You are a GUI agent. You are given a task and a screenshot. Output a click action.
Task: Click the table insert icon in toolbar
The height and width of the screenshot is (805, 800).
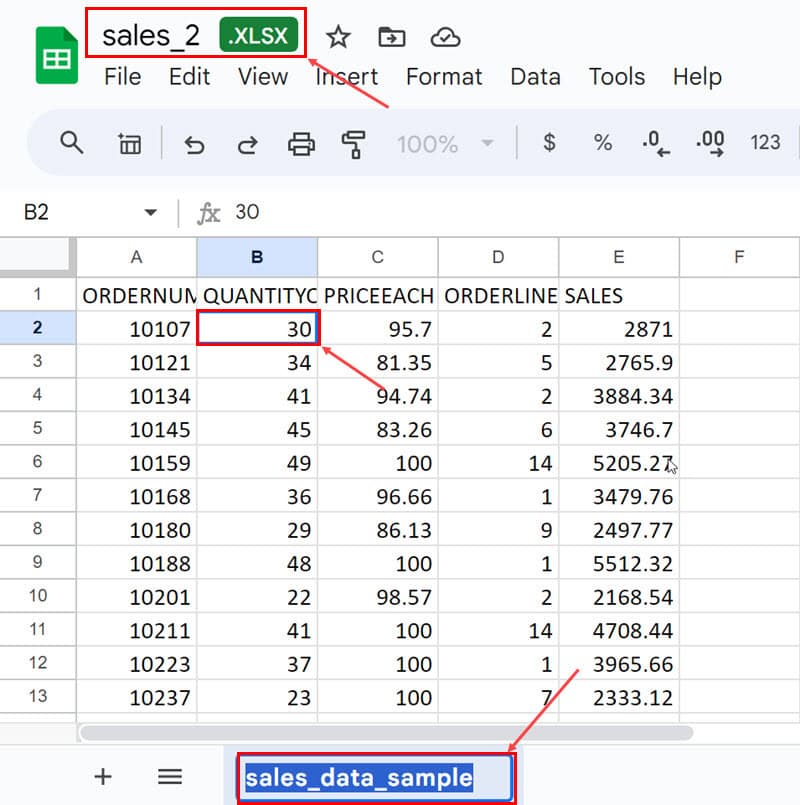(x=129, y=144)
